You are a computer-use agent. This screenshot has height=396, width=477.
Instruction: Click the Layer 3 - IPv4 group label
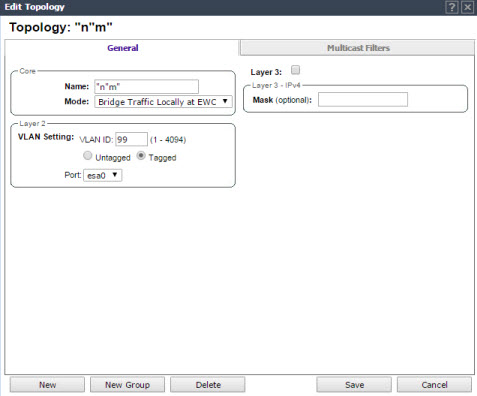pos(276,85)
